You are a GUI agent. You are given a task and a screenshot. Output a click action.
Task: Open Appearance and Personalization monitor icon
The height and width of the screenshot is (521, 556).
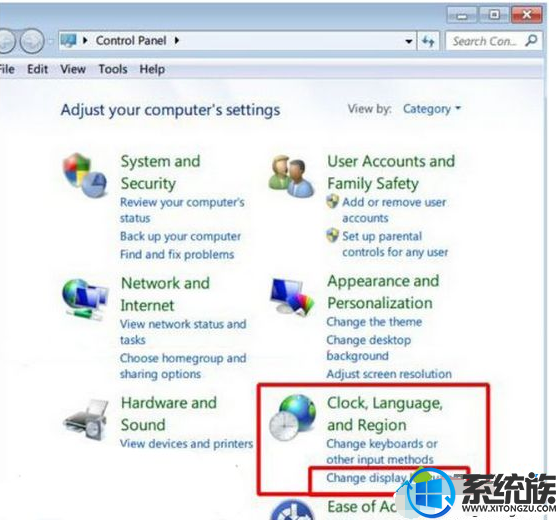pyautogui.click(x=292, y=296)
